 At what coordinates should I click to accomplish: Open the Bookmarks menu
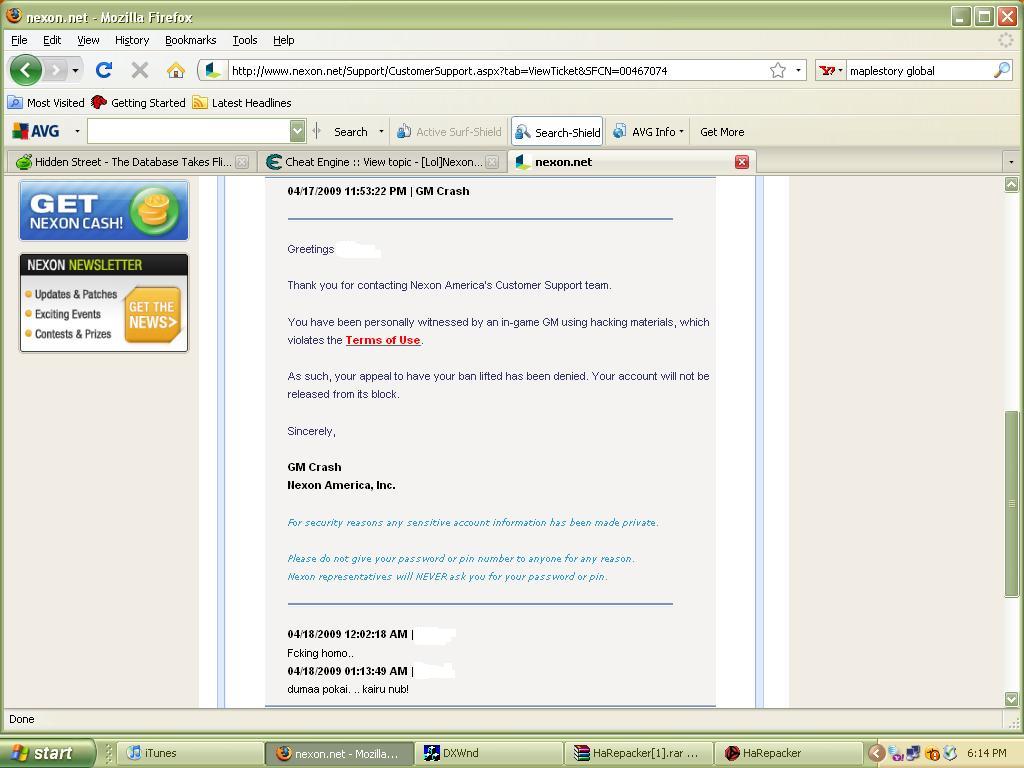coord(190,40)
